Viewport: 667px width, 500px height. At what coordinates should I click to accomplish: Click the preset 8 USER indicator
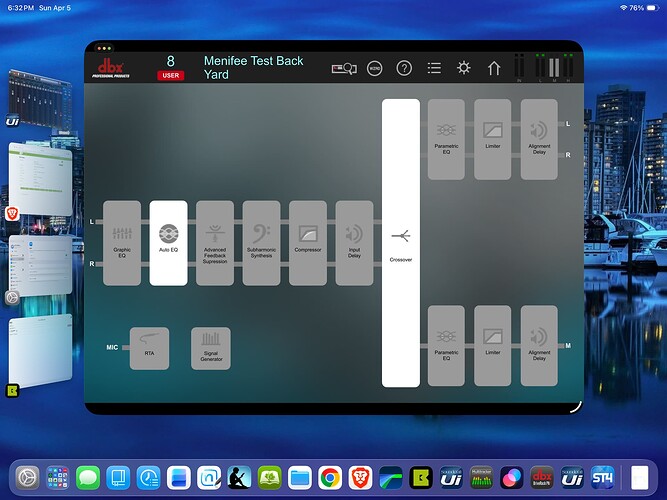click(170, 67)
